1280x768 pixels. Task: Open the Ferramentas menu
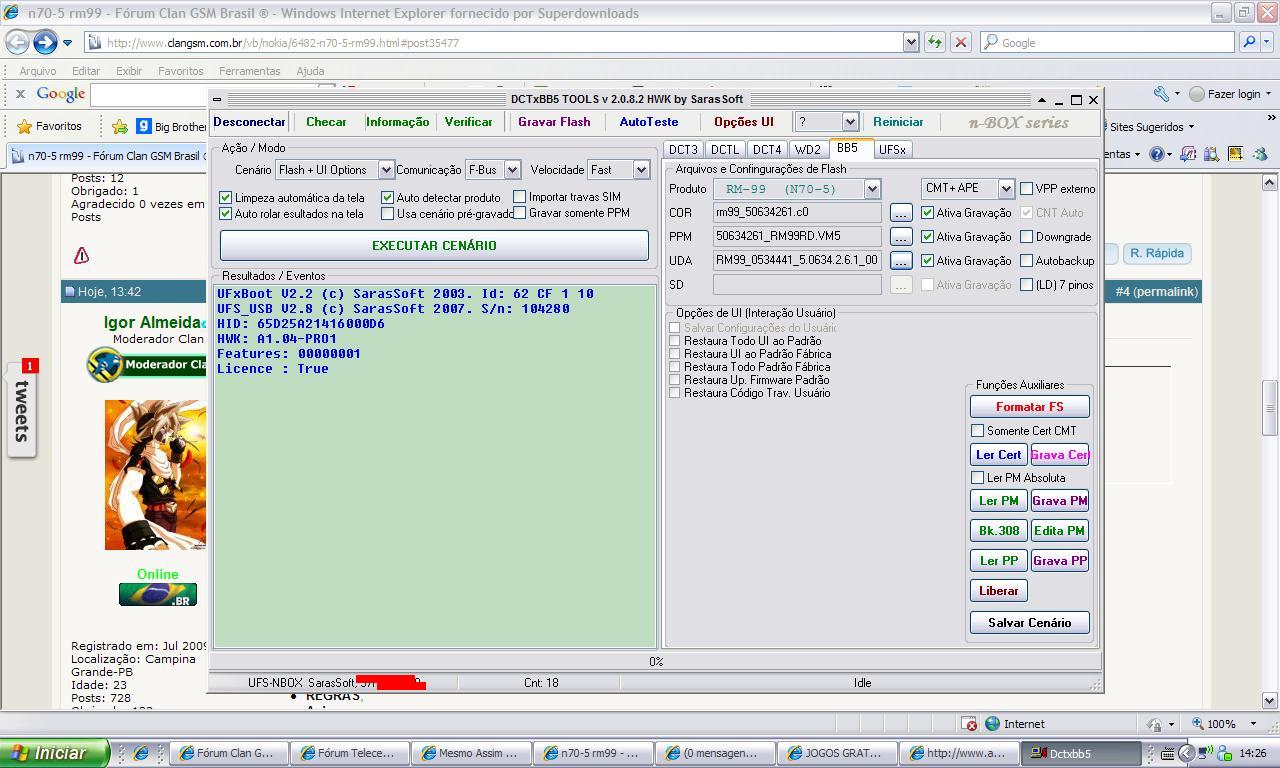tap(249, 71)
